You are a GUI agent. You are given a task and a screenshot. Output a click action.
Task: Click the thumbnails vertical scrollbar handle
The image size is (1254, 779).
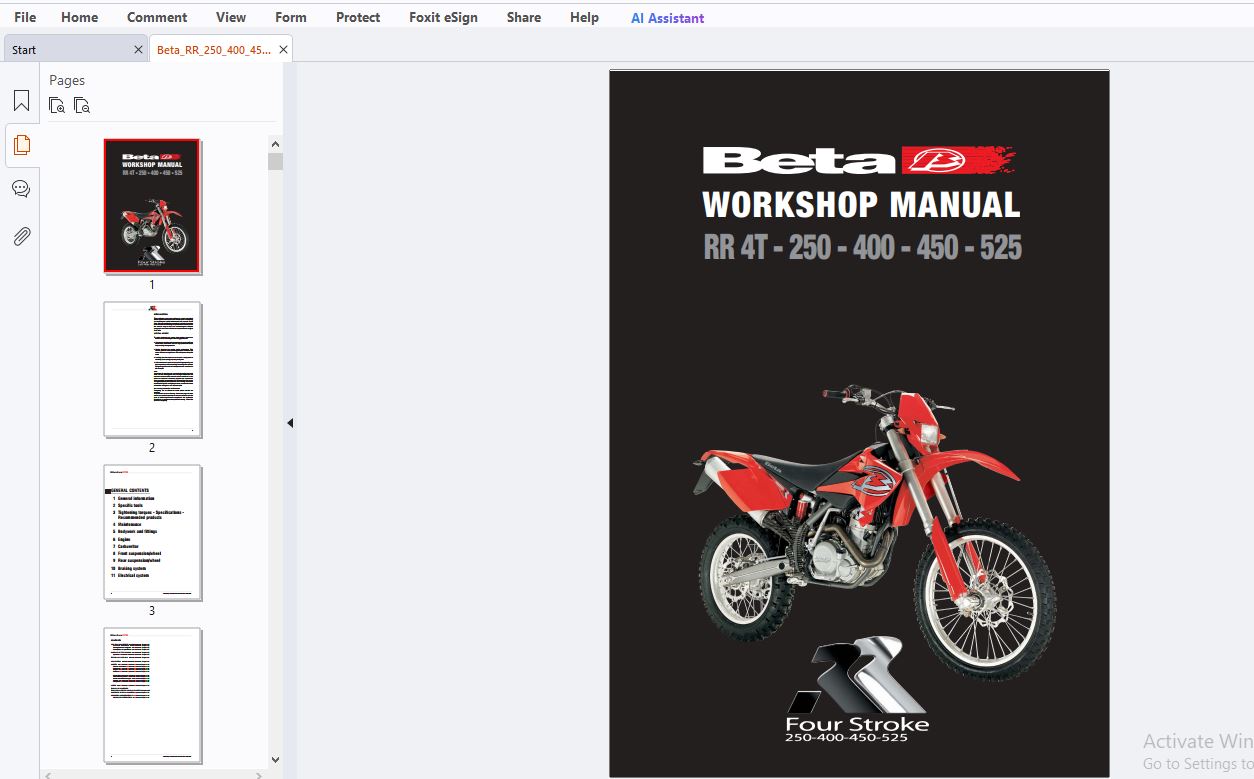pos(275,162)
